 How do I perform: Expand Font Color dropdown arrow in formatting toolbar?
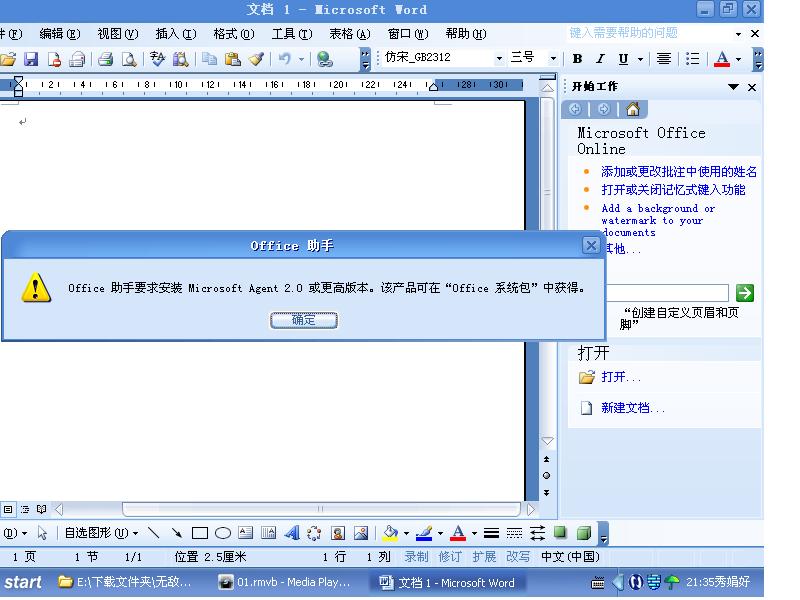pyautogui.click(x=738, y=59)
